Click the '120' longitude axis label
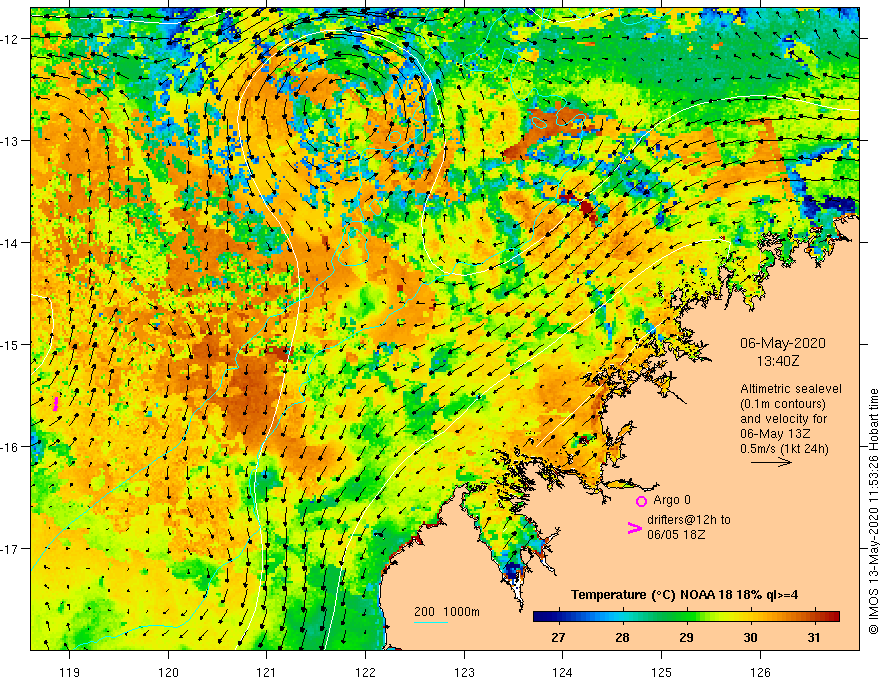This screenshot has height=680, width=880. (168, 672)
